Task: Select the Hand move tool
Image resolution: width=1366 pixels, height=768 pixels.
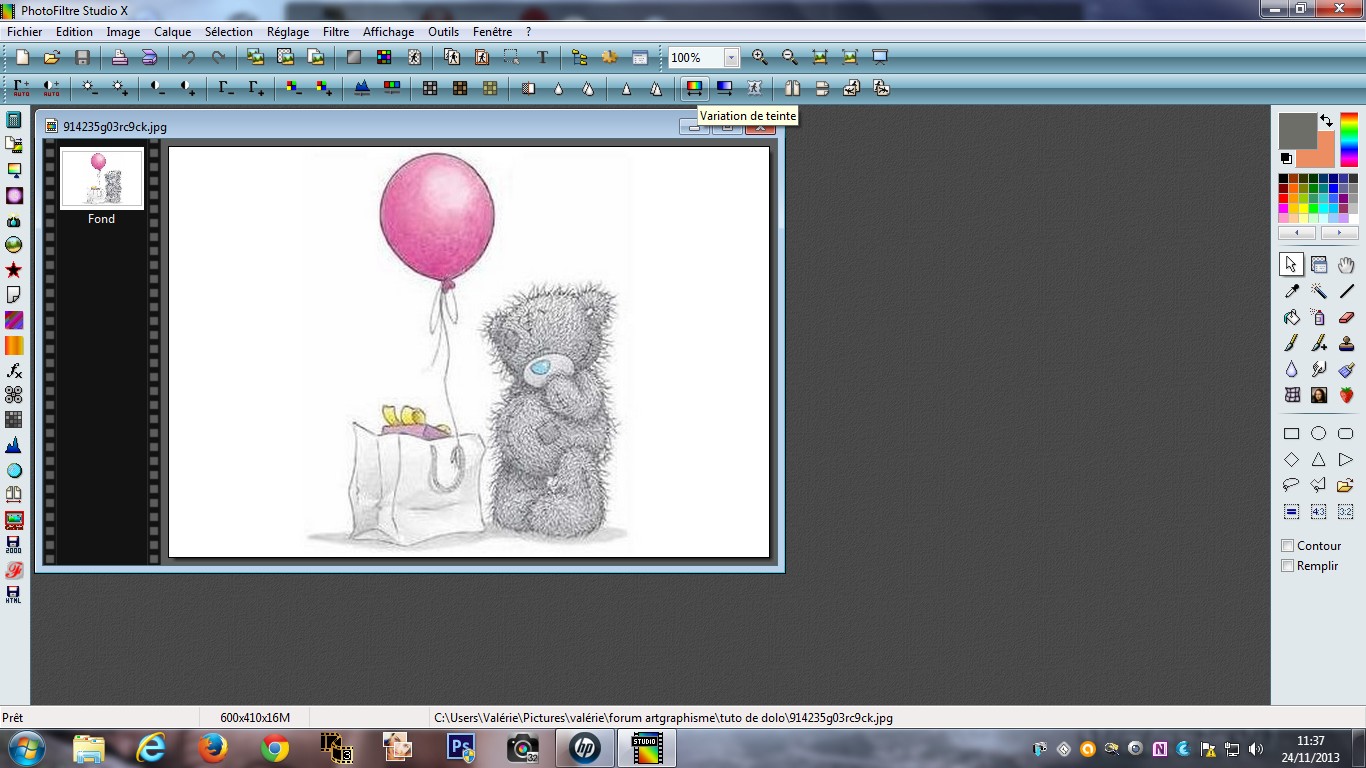Action: (1346, 265)
